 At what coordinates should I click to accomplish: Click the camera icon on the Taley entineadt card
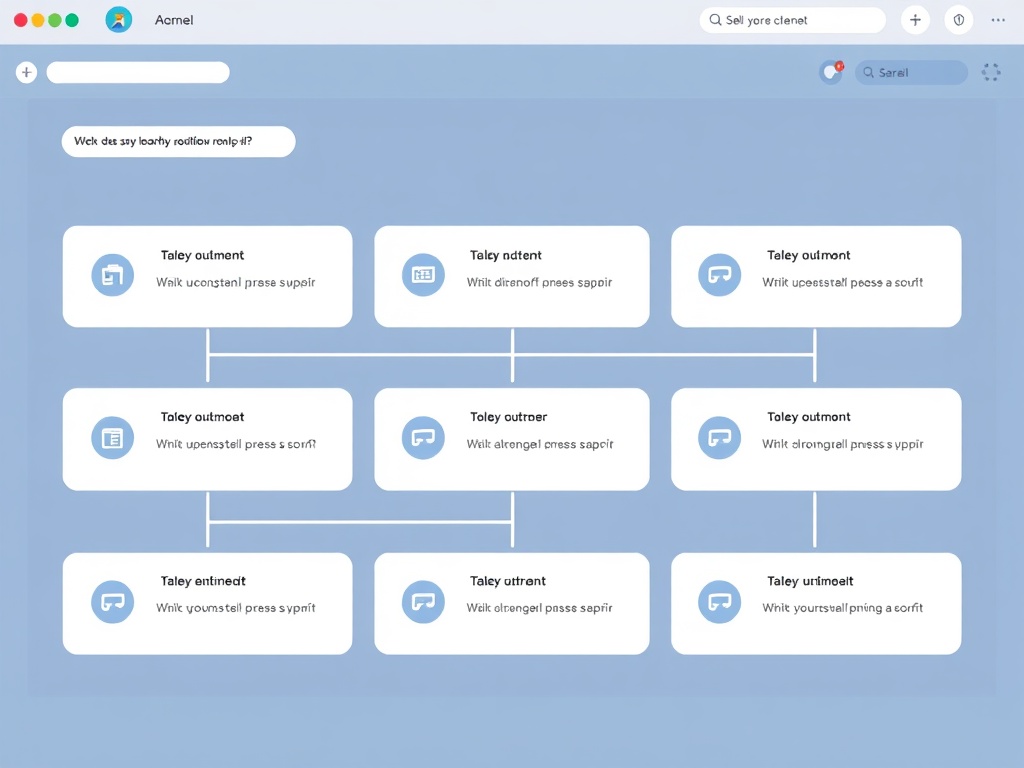tap(112, 601)
